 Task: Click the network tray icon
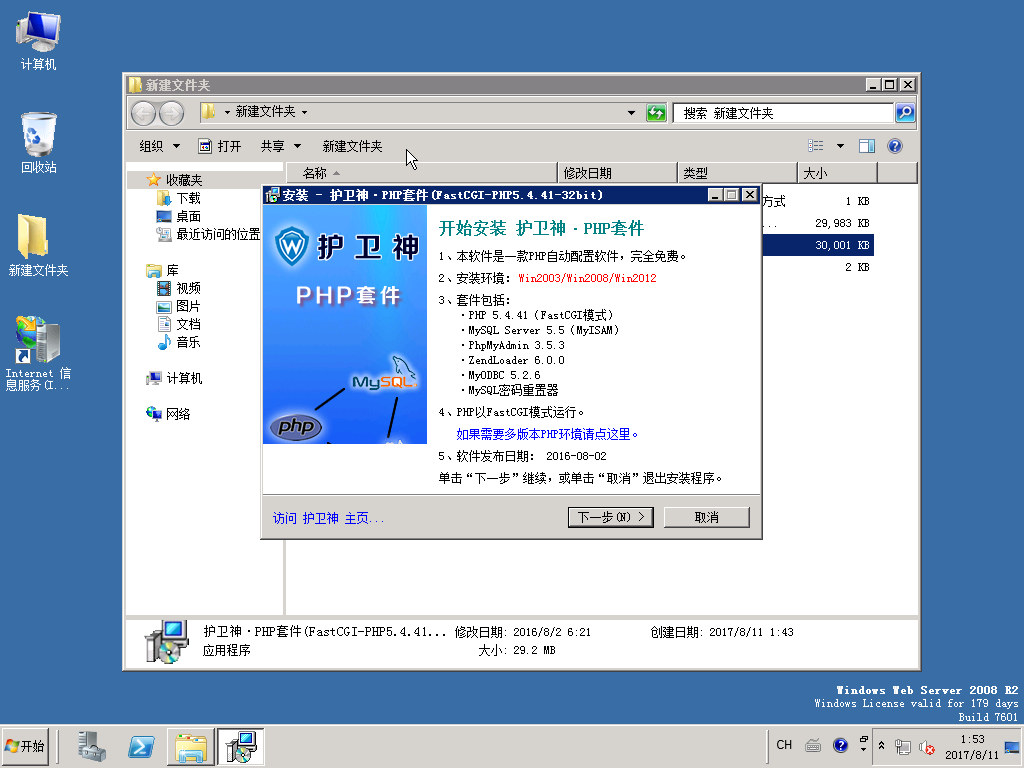[903, 746]
